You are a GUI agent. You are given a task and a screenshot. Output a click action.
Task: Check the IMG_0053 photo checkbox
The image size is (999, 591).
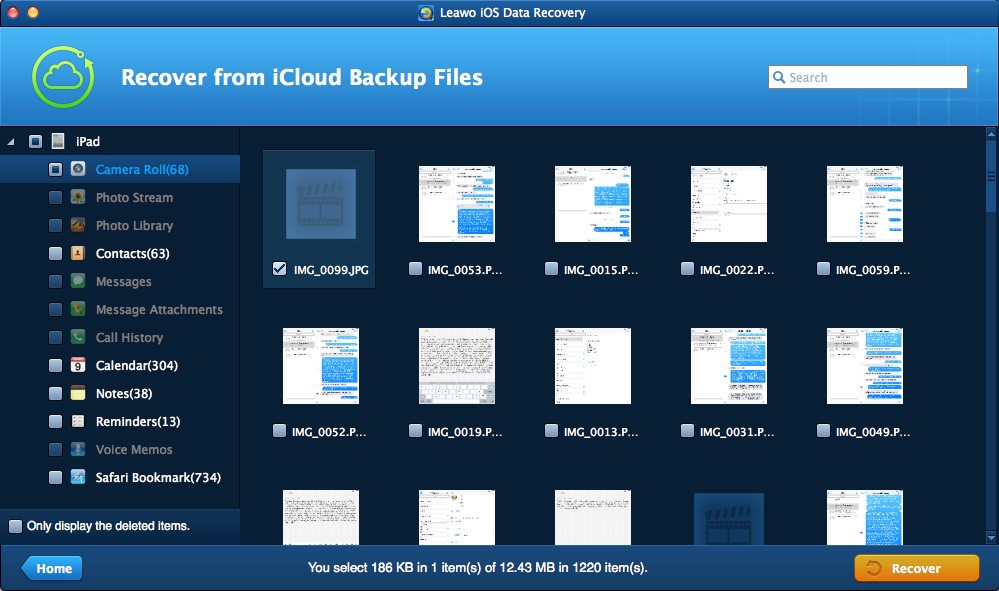(x=415, y=269)
